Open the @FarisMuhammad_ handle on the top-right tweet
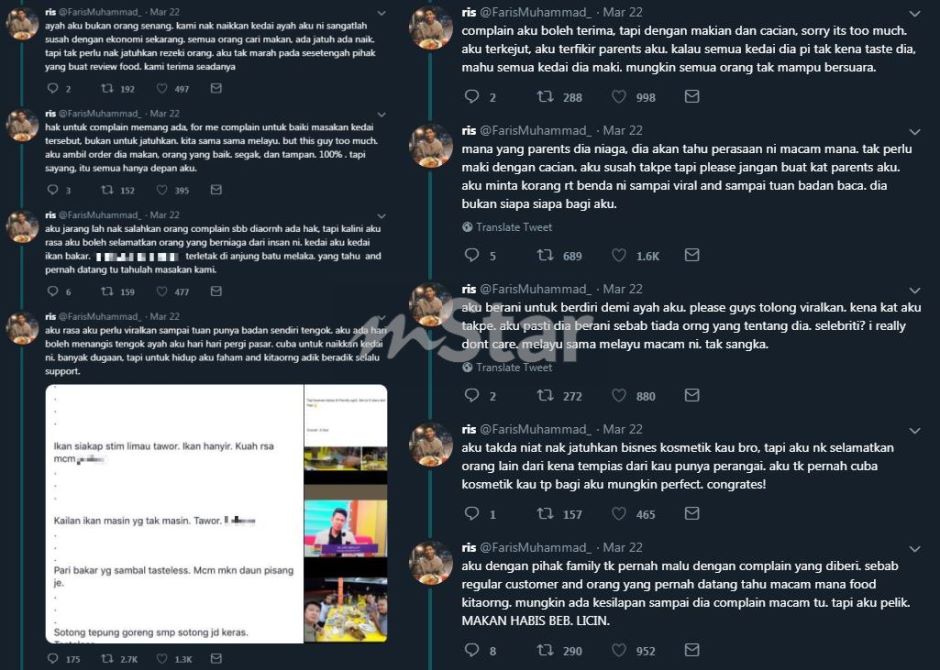Screen dimensions: 940x670 click(535, 12)
